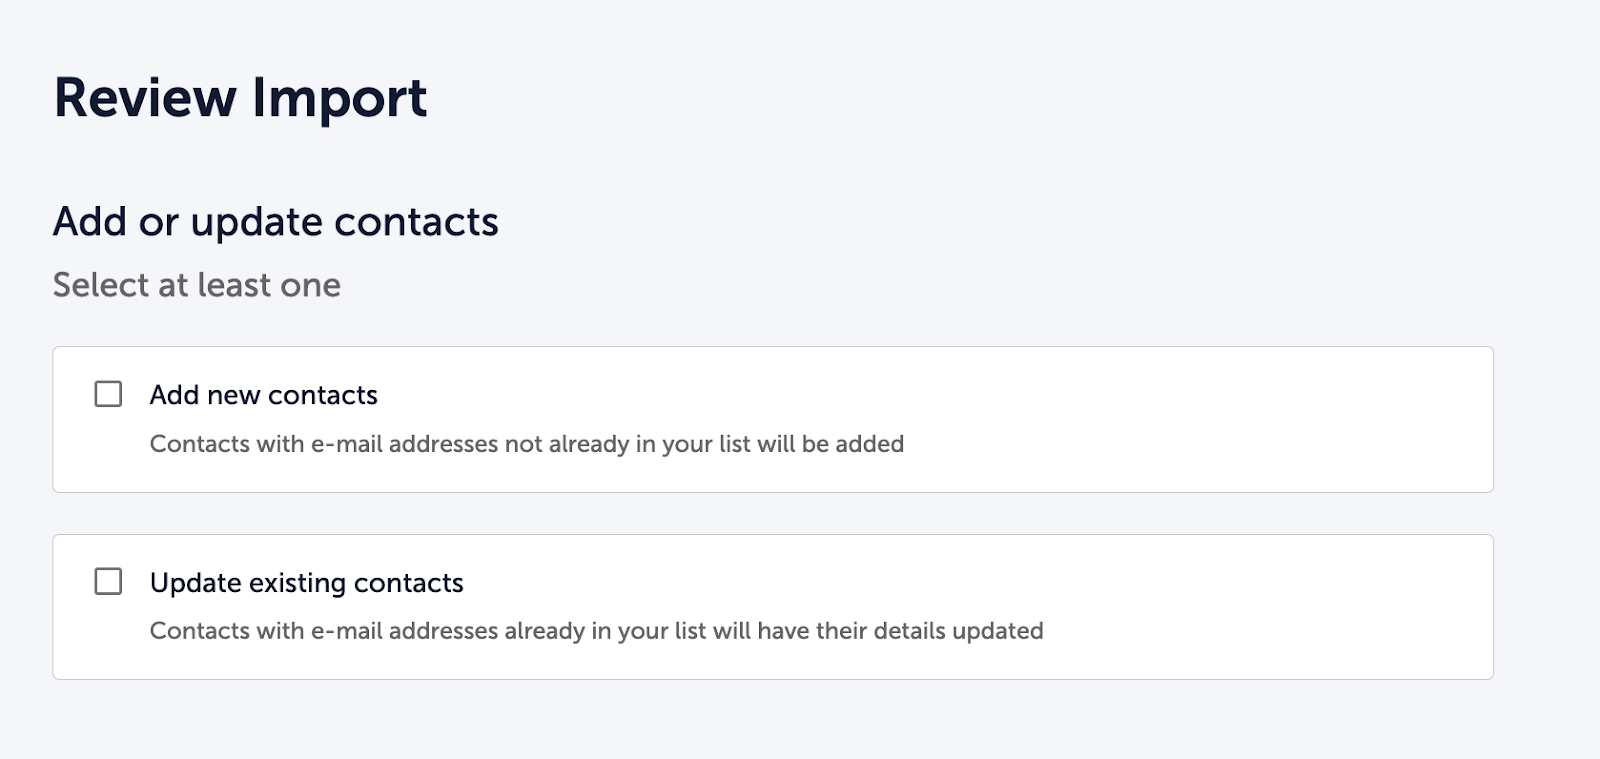Click the "Select at least one" hint
The height and width of the screenshot is (759, 1600).
(197, 285)
